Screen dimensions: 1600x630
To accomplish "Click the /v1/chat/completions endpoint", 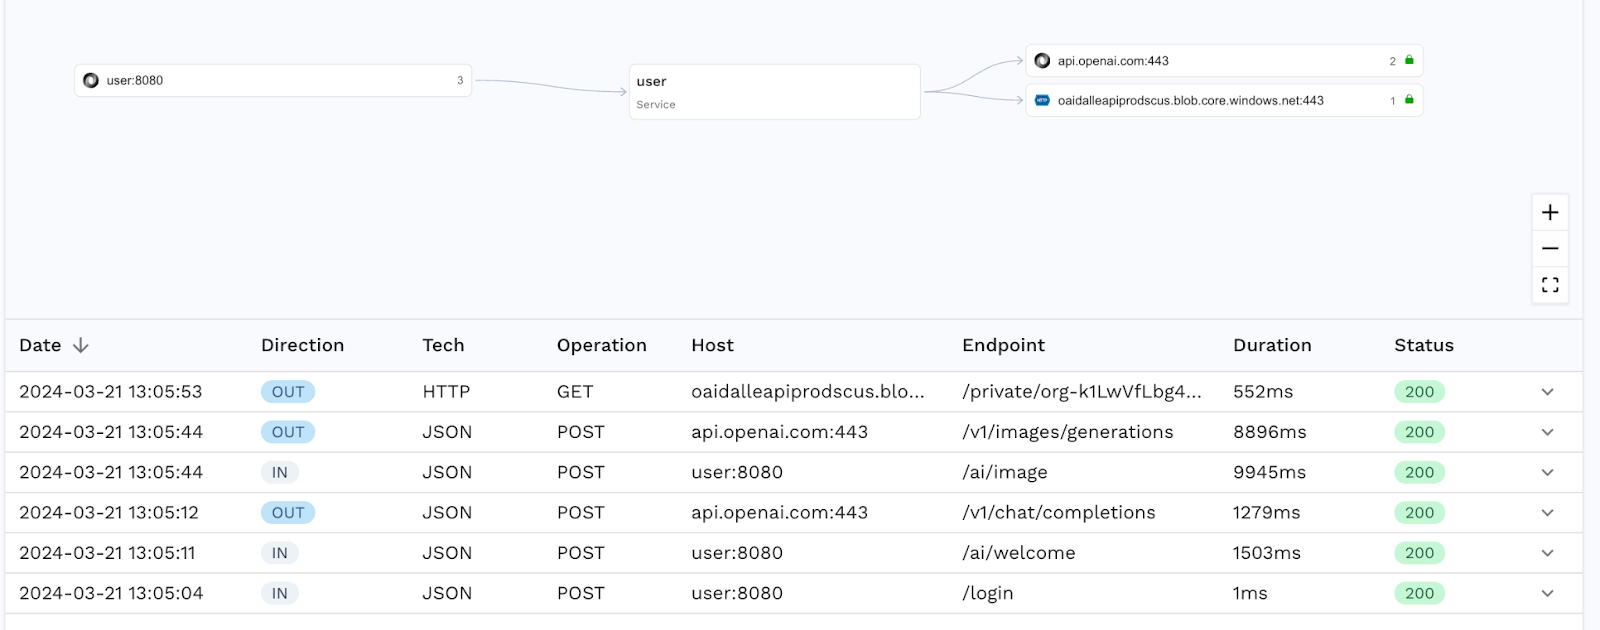I will (1059, 513).
